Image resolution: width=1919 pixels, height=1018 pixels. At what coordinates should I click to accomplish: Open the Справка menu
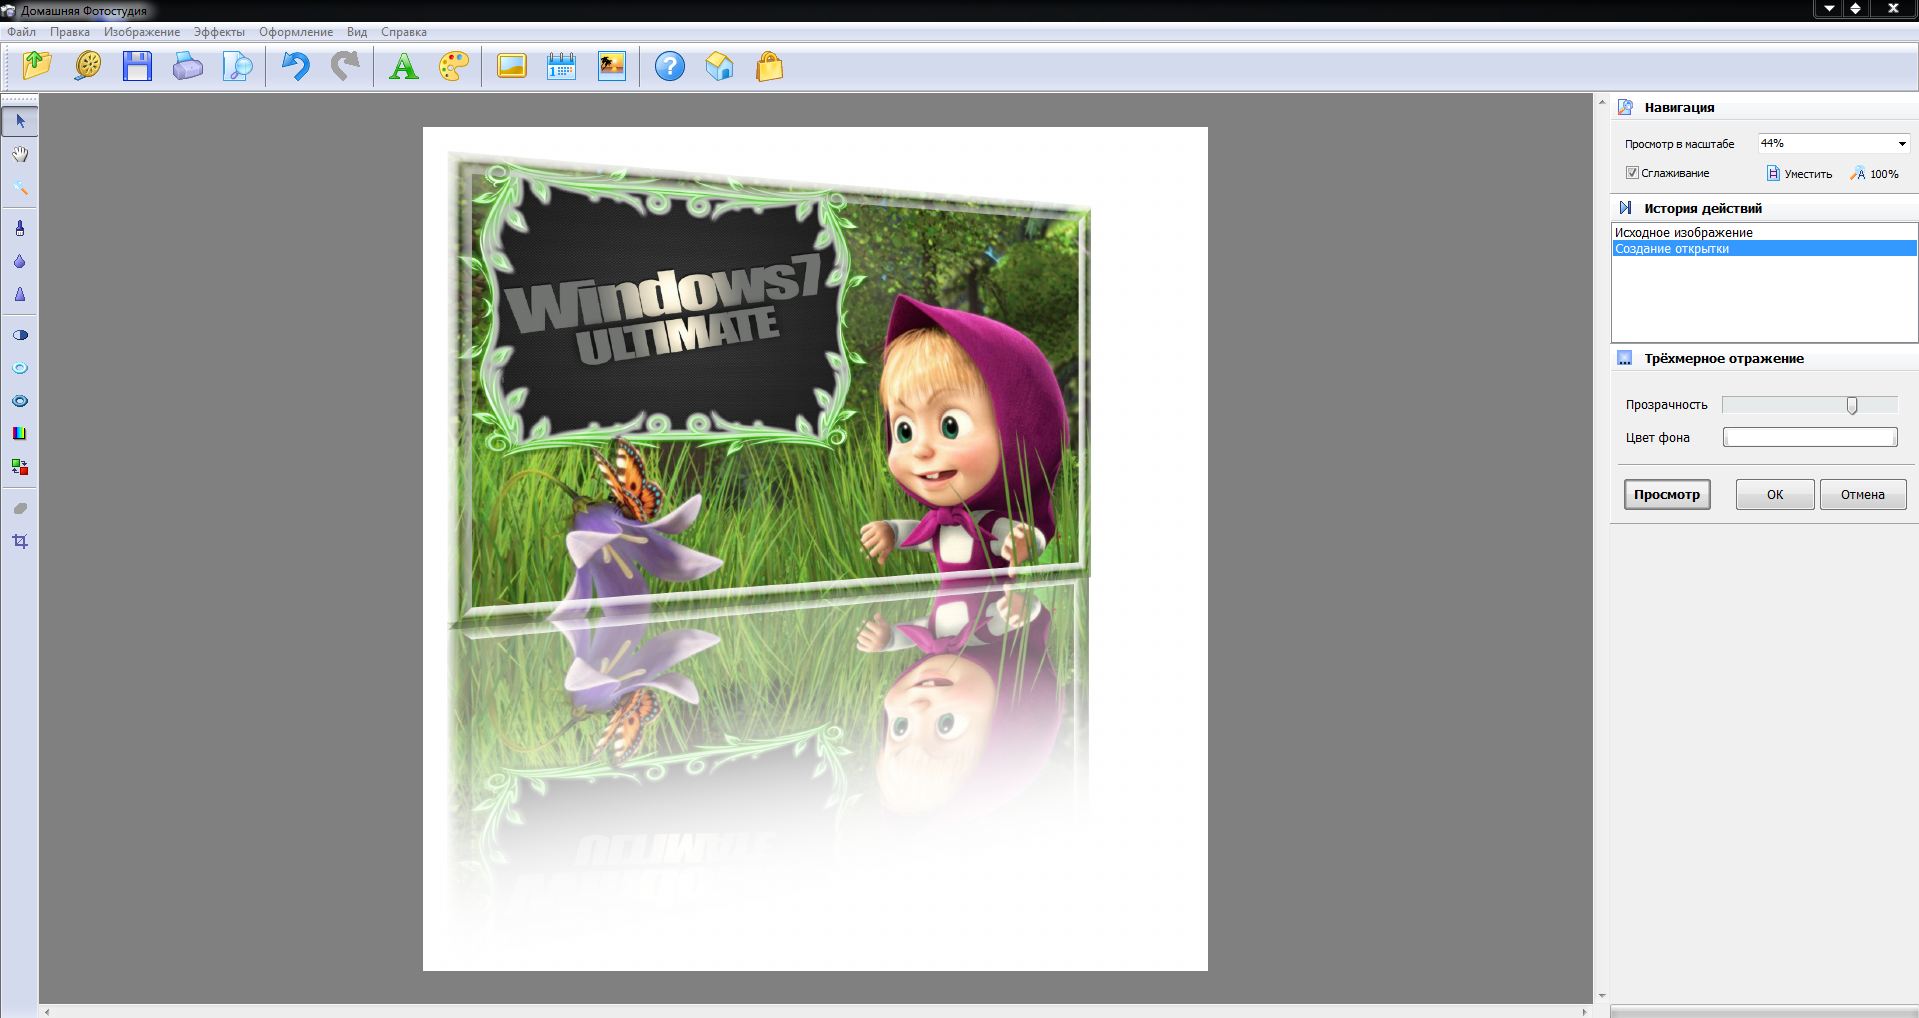tap(404, 32)
